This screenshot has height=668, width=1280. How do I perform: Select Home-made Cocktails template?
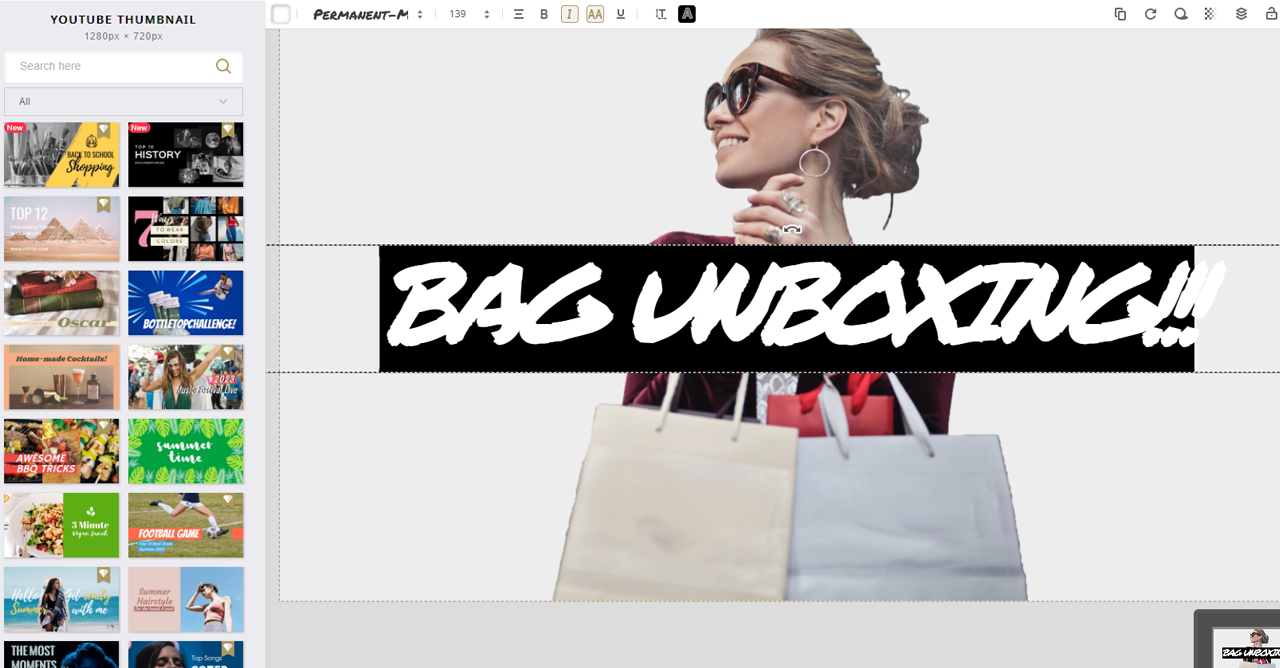tap(62, 377)
